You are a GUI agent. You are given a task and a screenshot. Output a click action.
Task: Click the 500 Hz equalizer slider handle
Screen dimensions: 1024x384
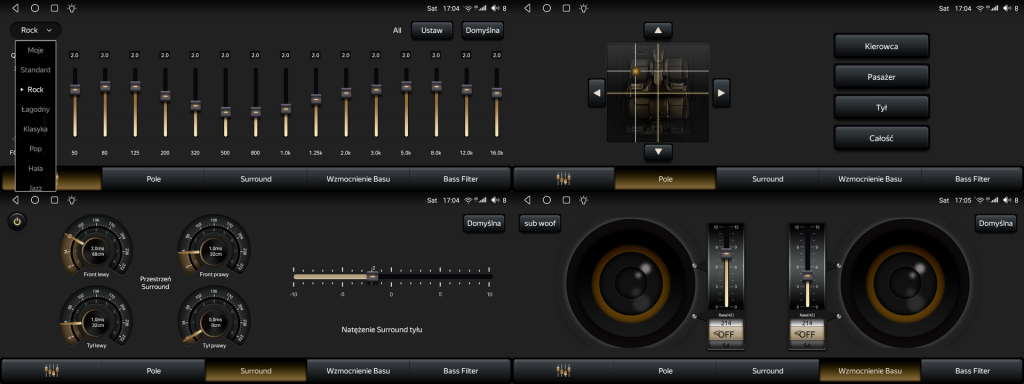225,112
